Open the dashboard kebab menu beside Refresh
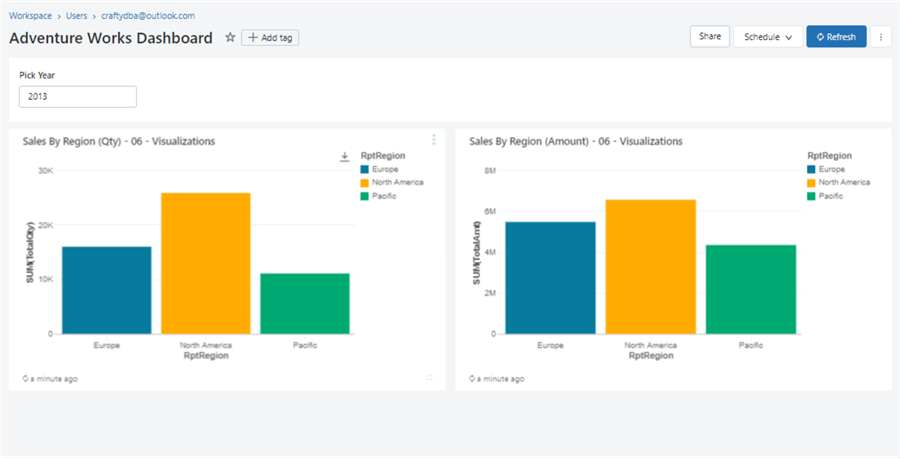 coord(881,37)
